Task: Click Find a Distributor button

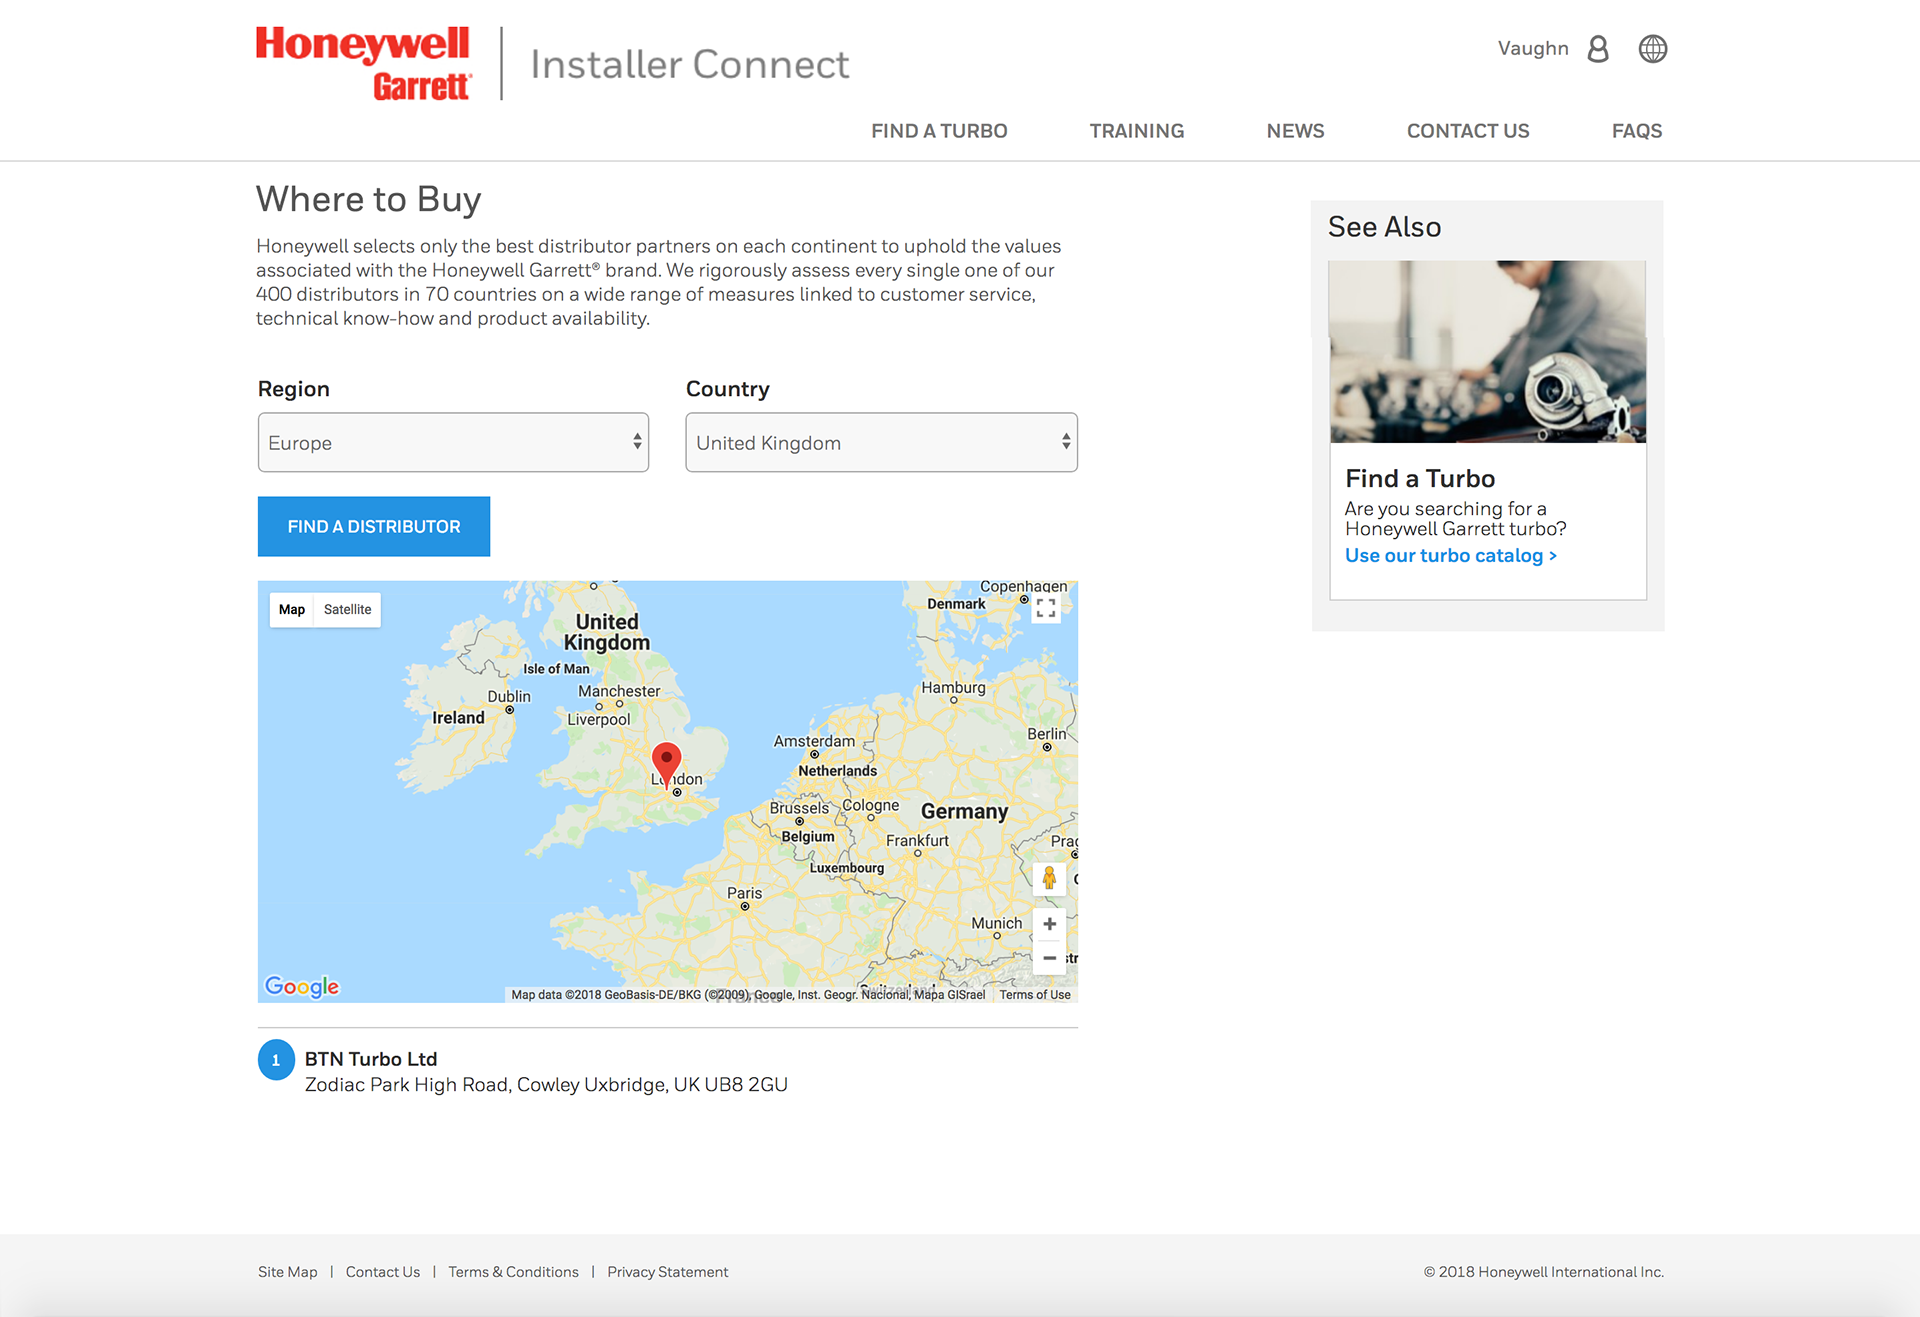Action: (x=374, y=526)
